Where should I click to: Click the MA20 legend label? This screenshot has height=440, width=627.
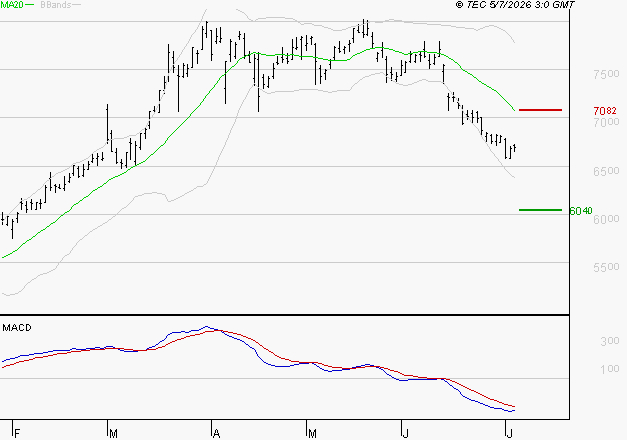coord(12,5)
